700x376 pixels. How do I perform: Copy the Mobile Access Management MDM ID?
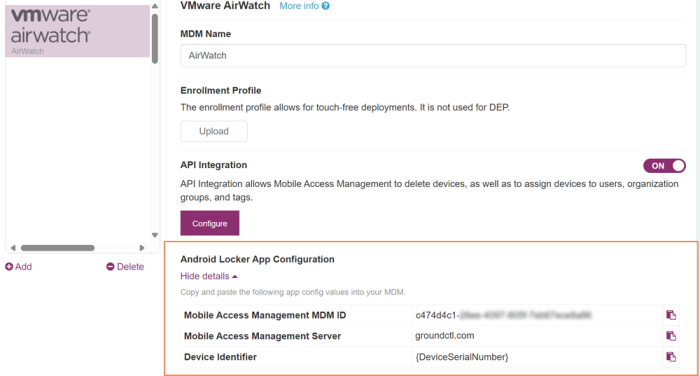(671, 315)
